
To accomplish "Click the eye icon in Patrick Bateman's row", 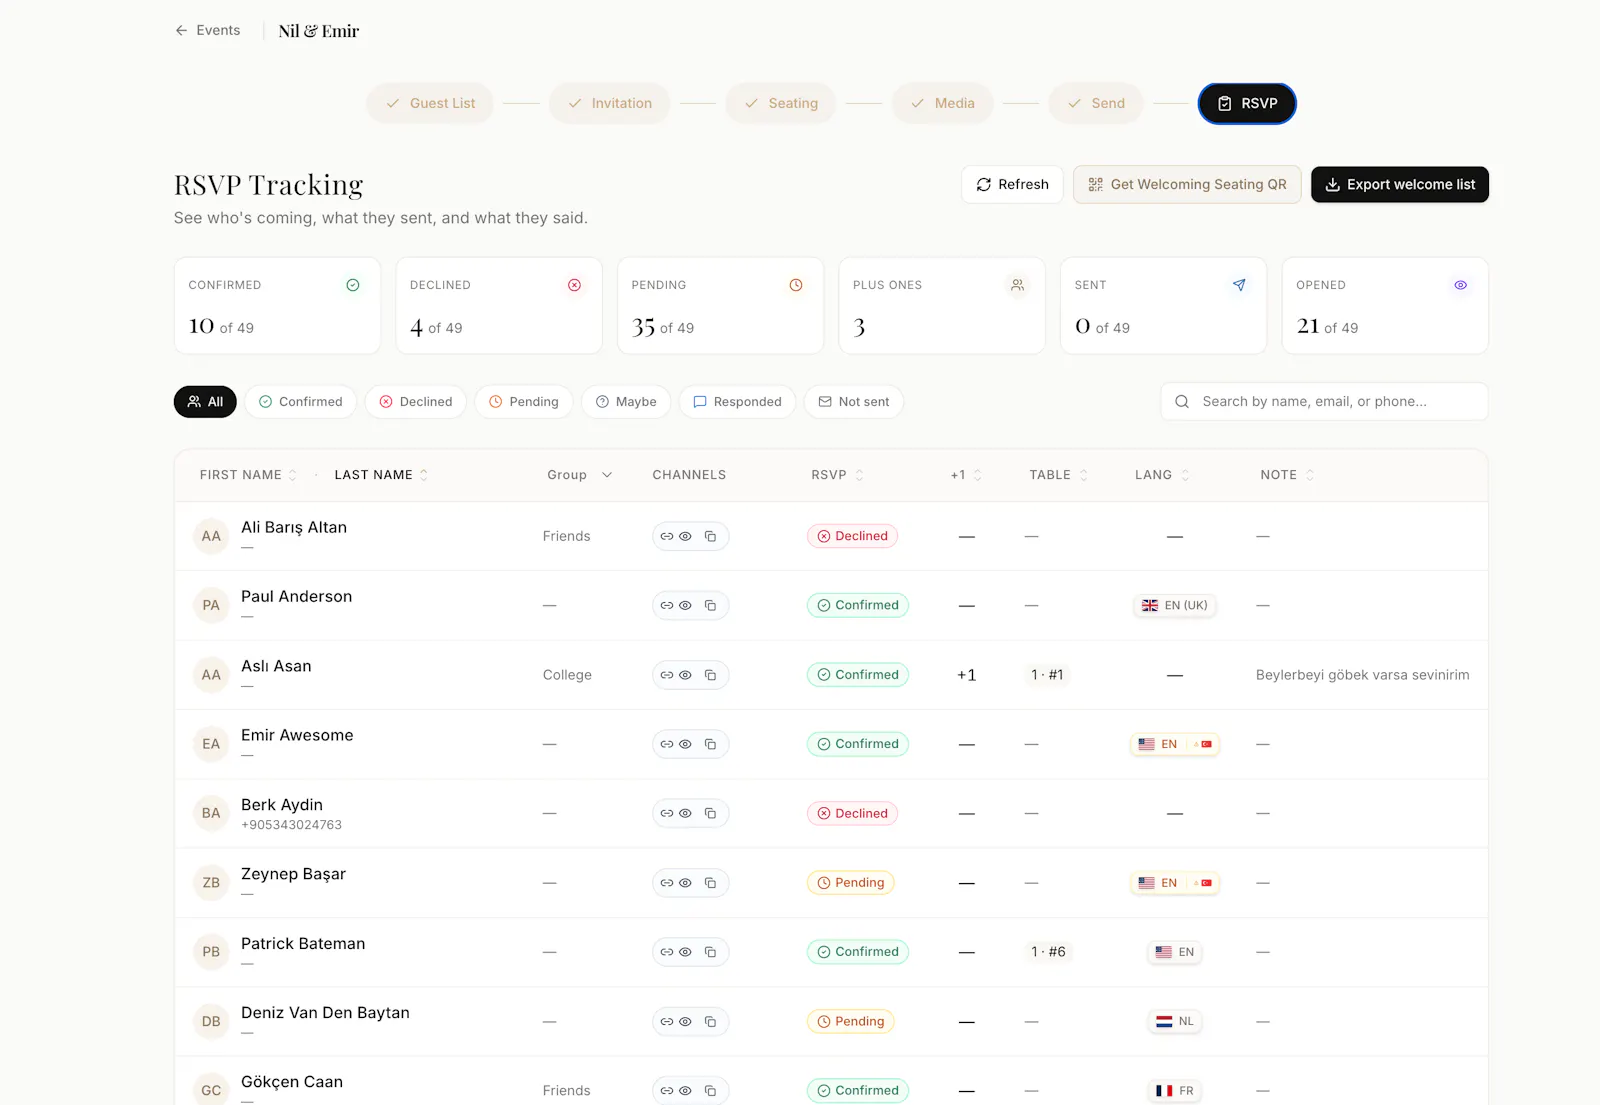I will [x=685, y=952].
